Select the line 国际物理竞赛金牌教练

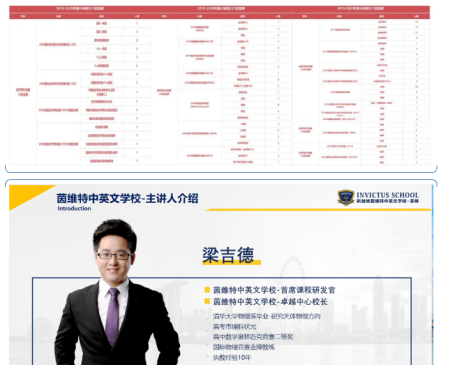(x=244, y=347)
